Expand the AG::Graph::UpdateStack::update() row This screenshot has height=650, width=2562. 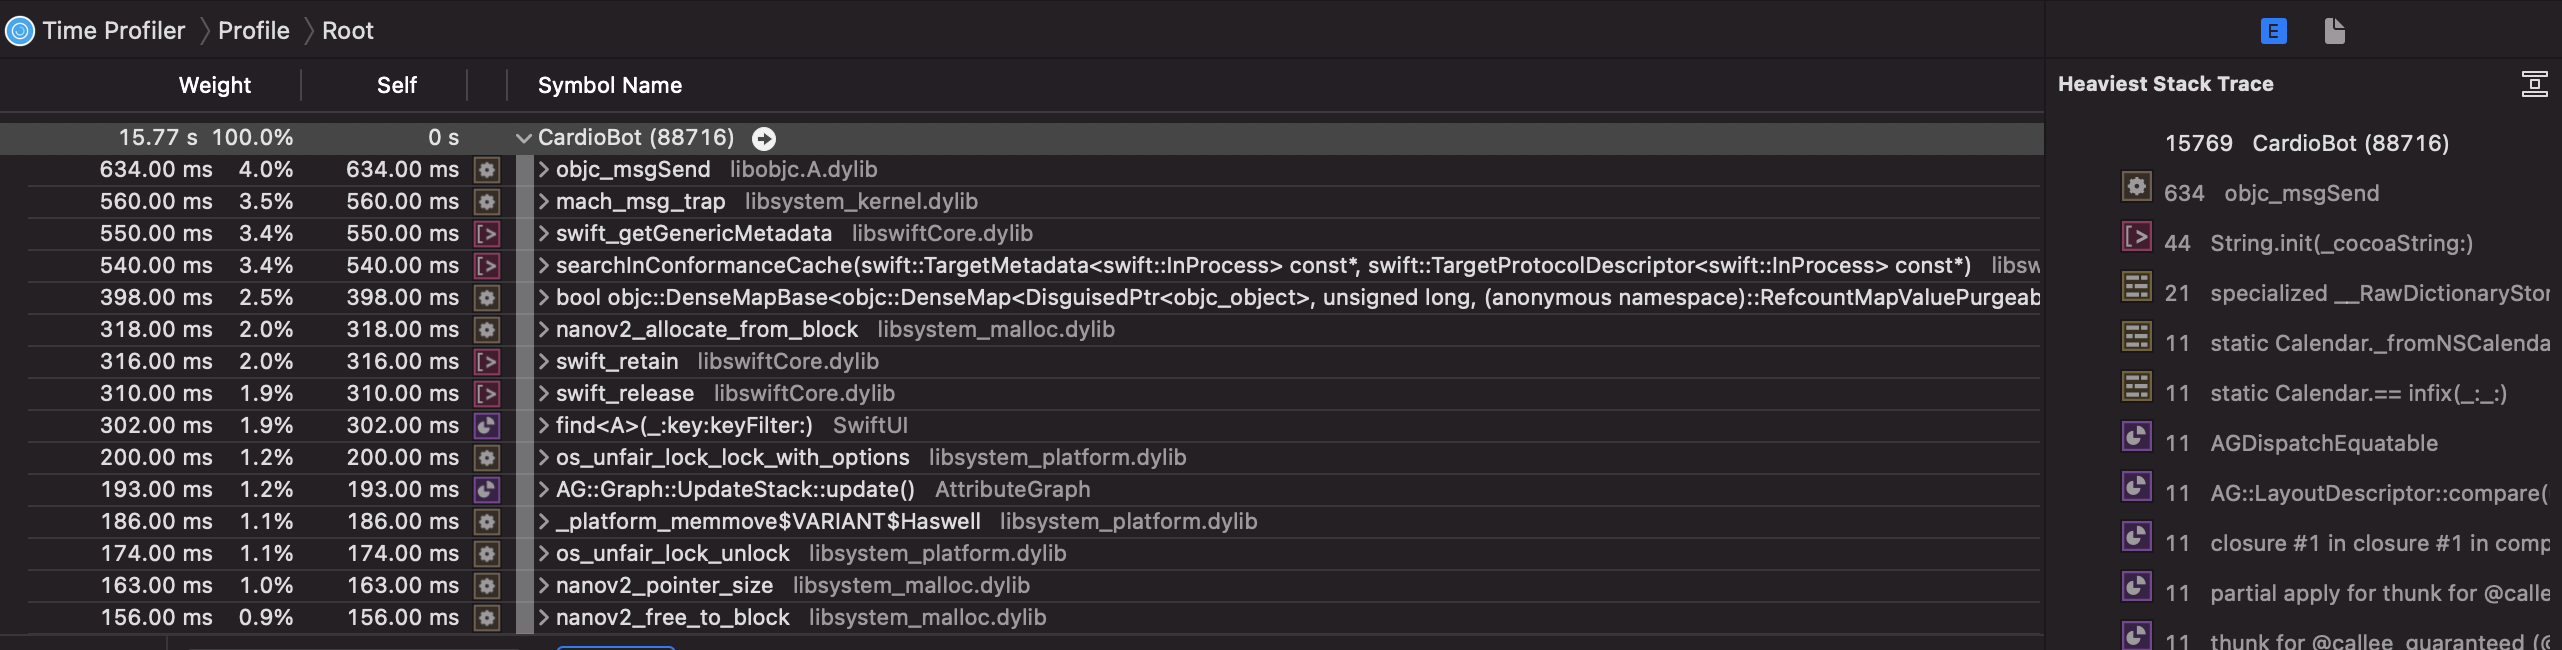(x=544, y=490)
